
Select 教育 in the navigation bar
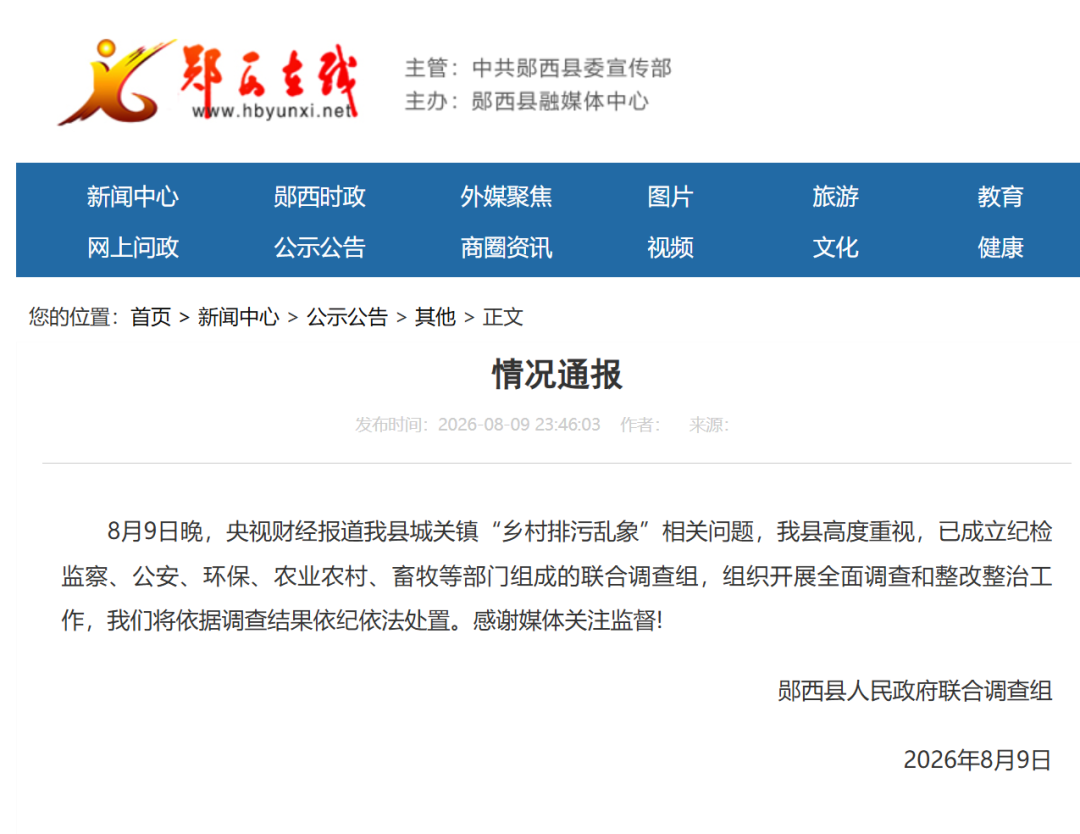click(x=1001, y=197)
